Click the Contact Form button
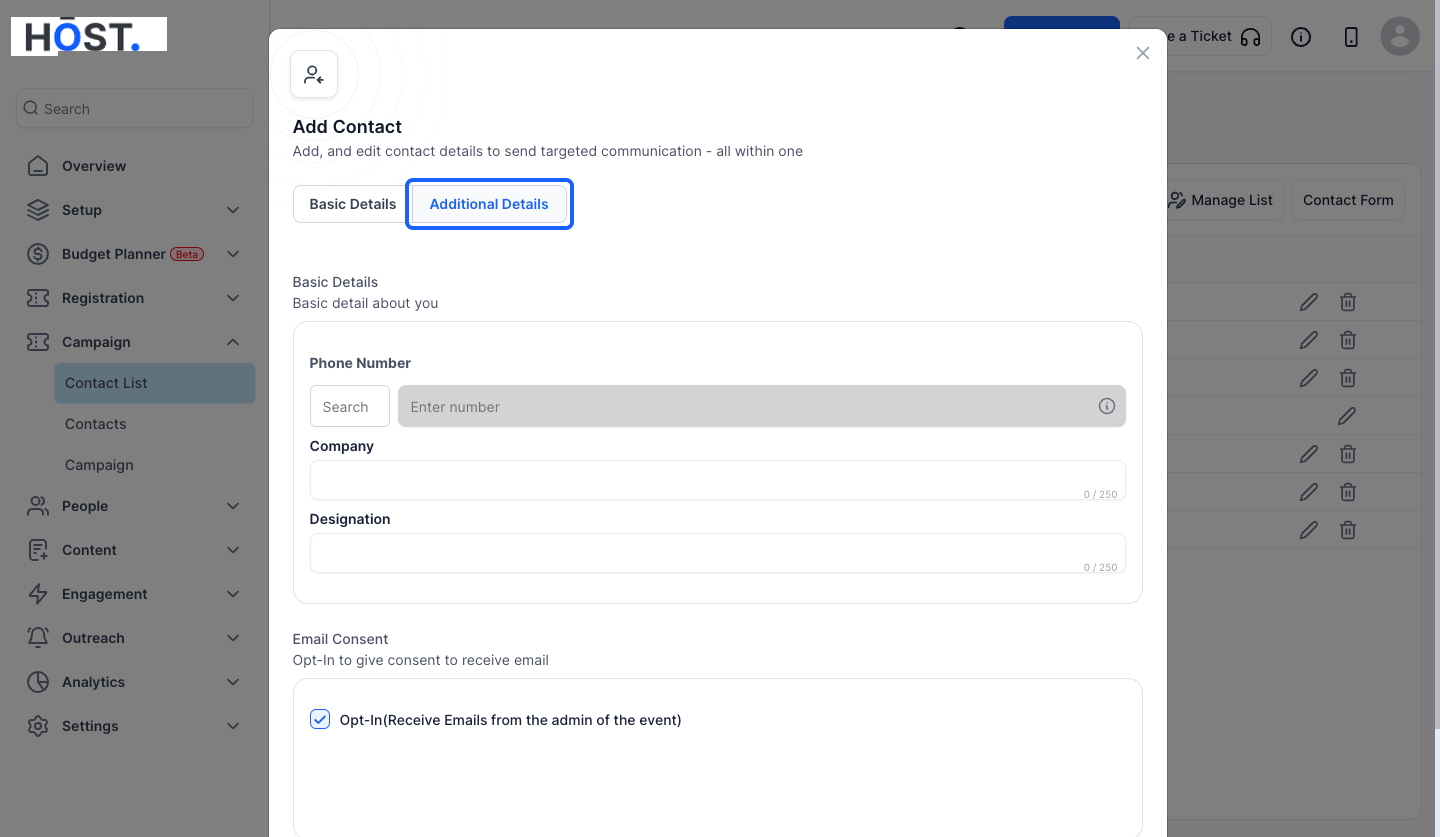1440x837 pixels. (1348, 200)
